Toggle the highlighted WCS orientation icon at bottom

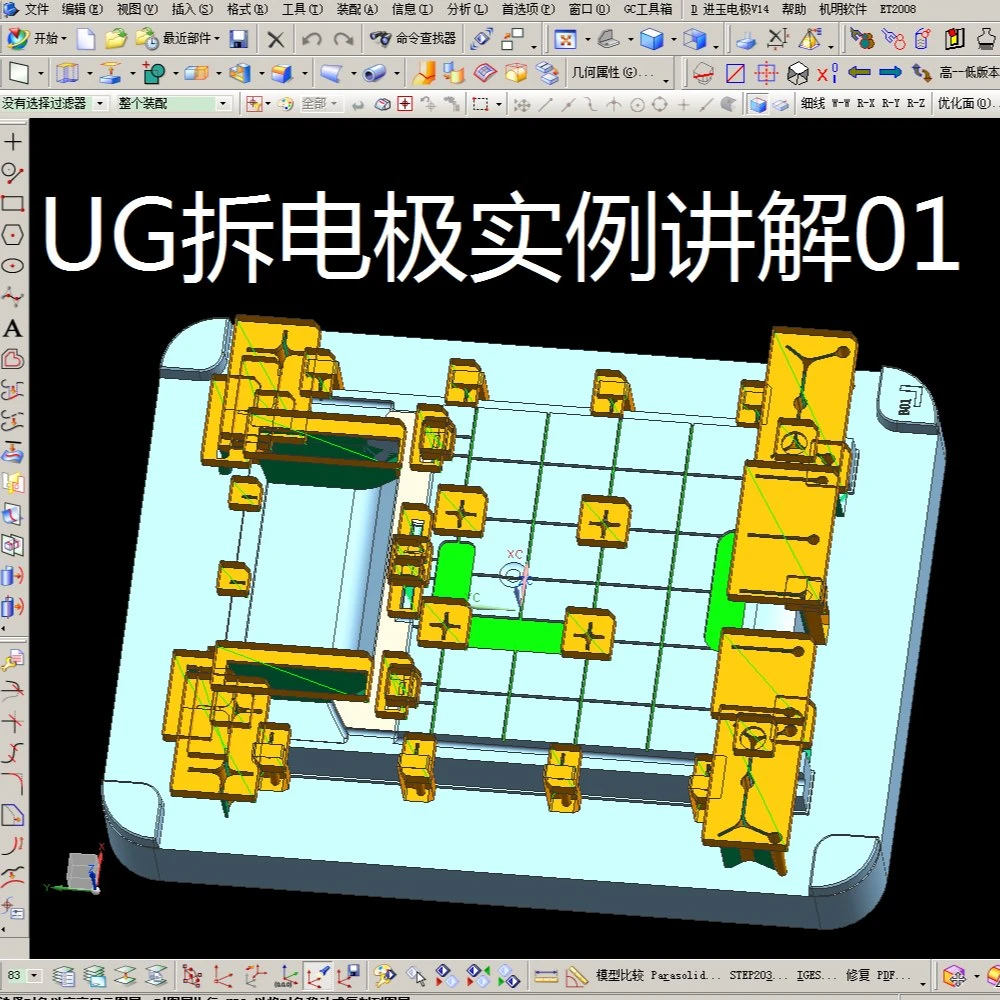(x=318, y=975)
